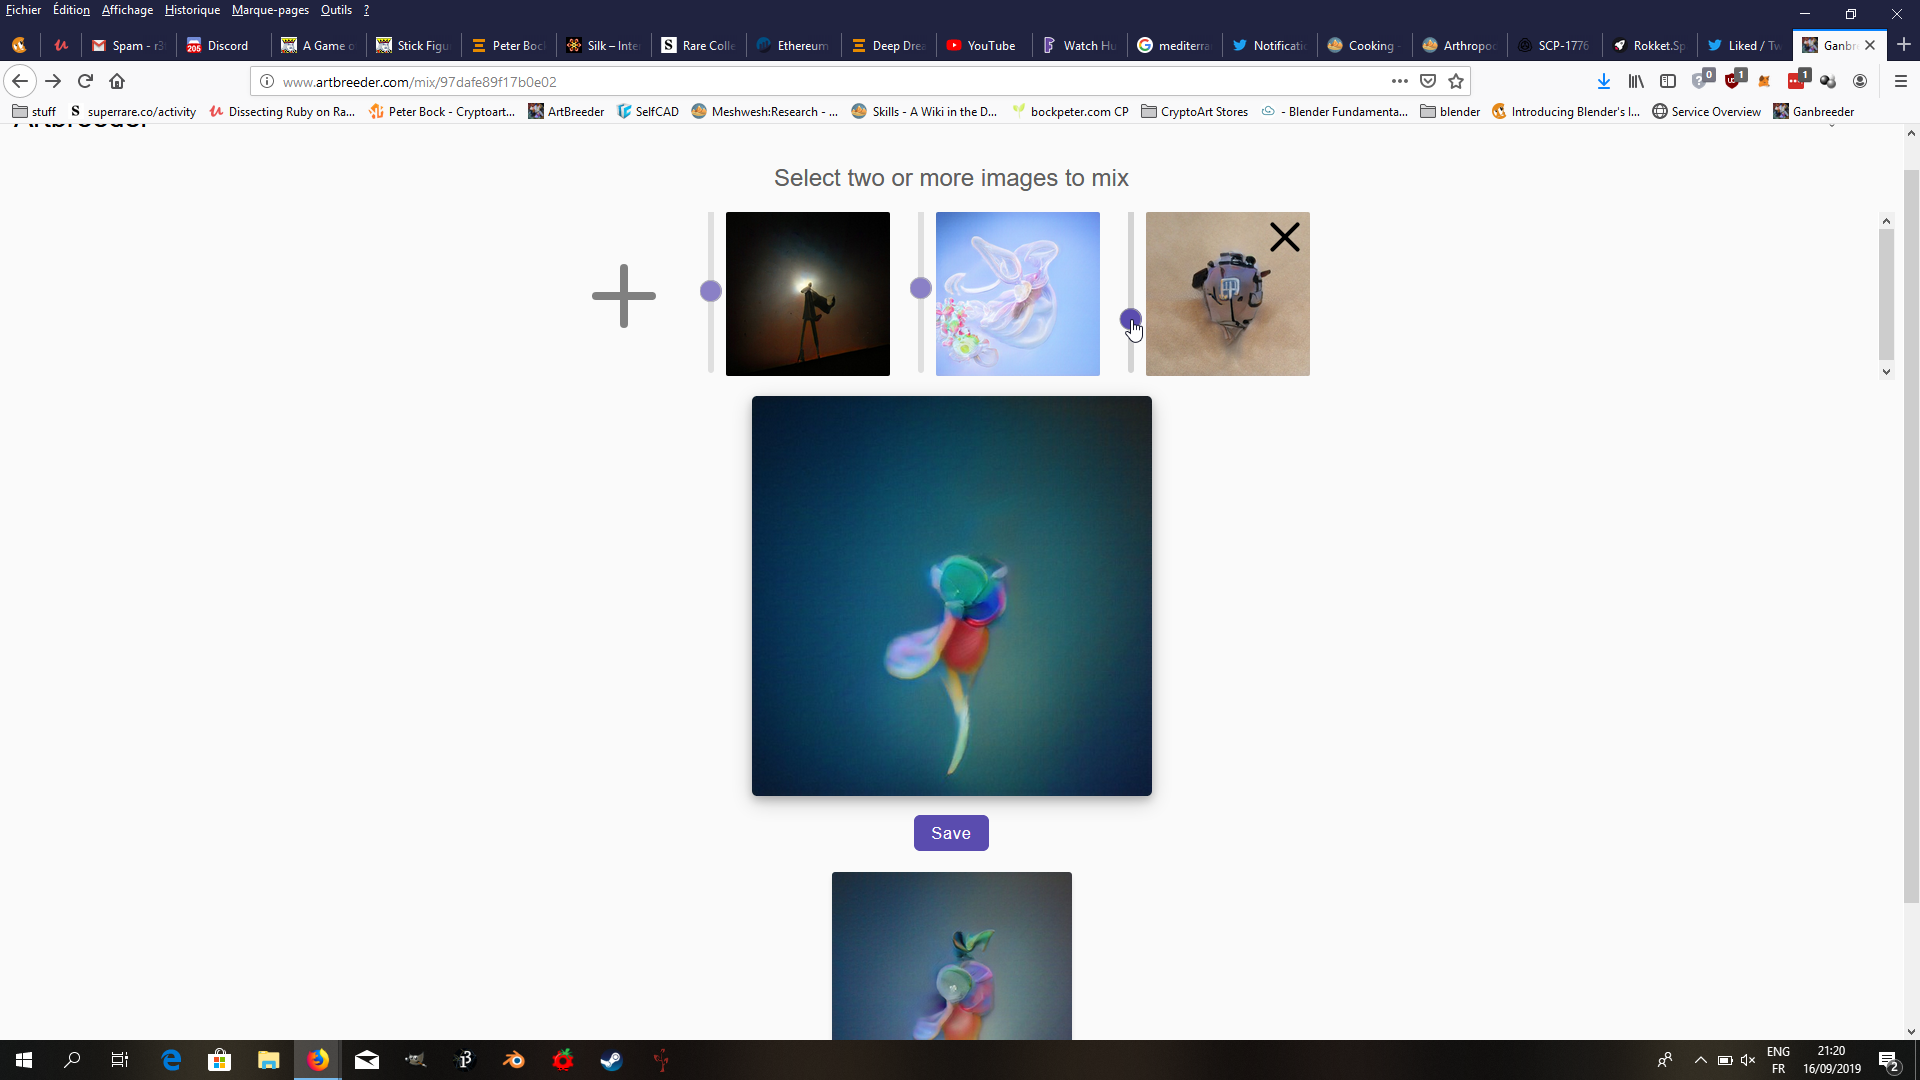Open the ArtBreeder bookmark
The width and height of the screenshot is (1920, 1080).
[566, 111]
